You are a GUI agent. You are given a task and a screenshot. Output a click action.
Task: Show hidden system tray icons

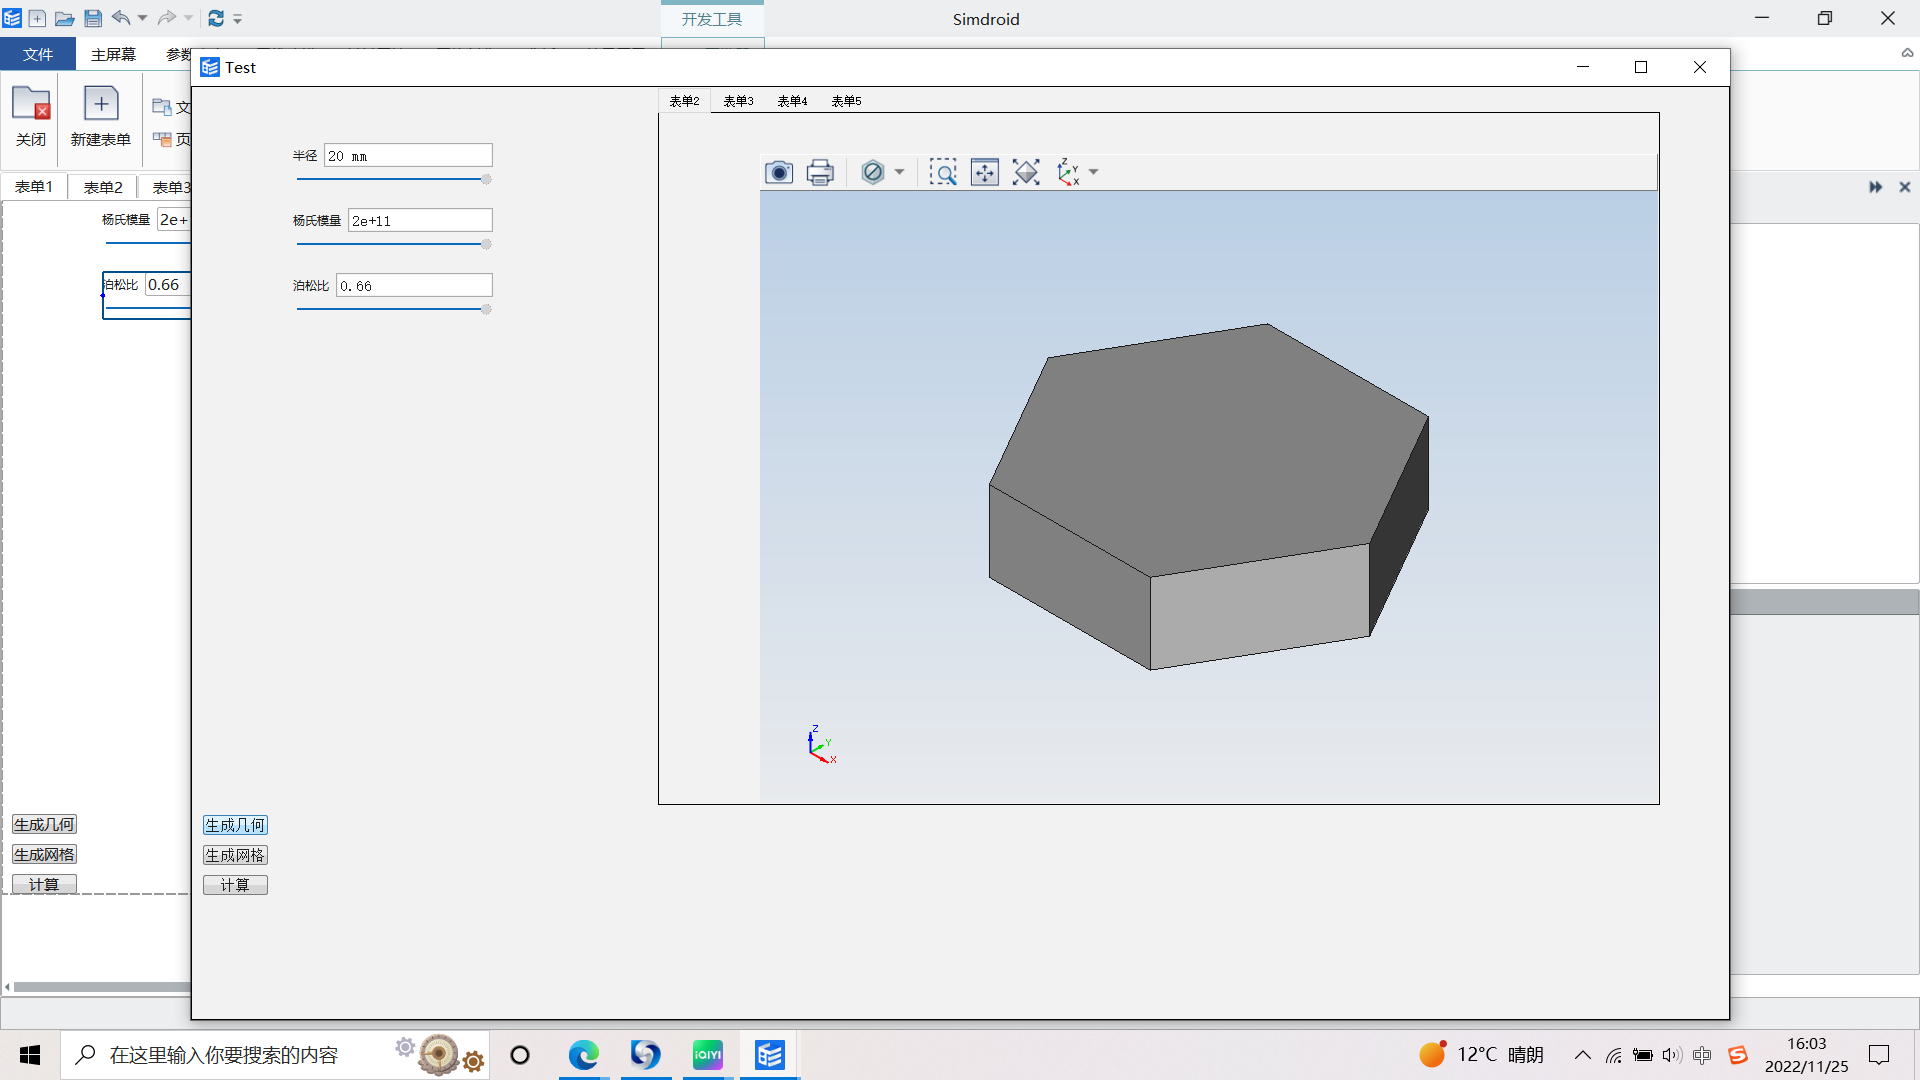tap(1583, 1055)
